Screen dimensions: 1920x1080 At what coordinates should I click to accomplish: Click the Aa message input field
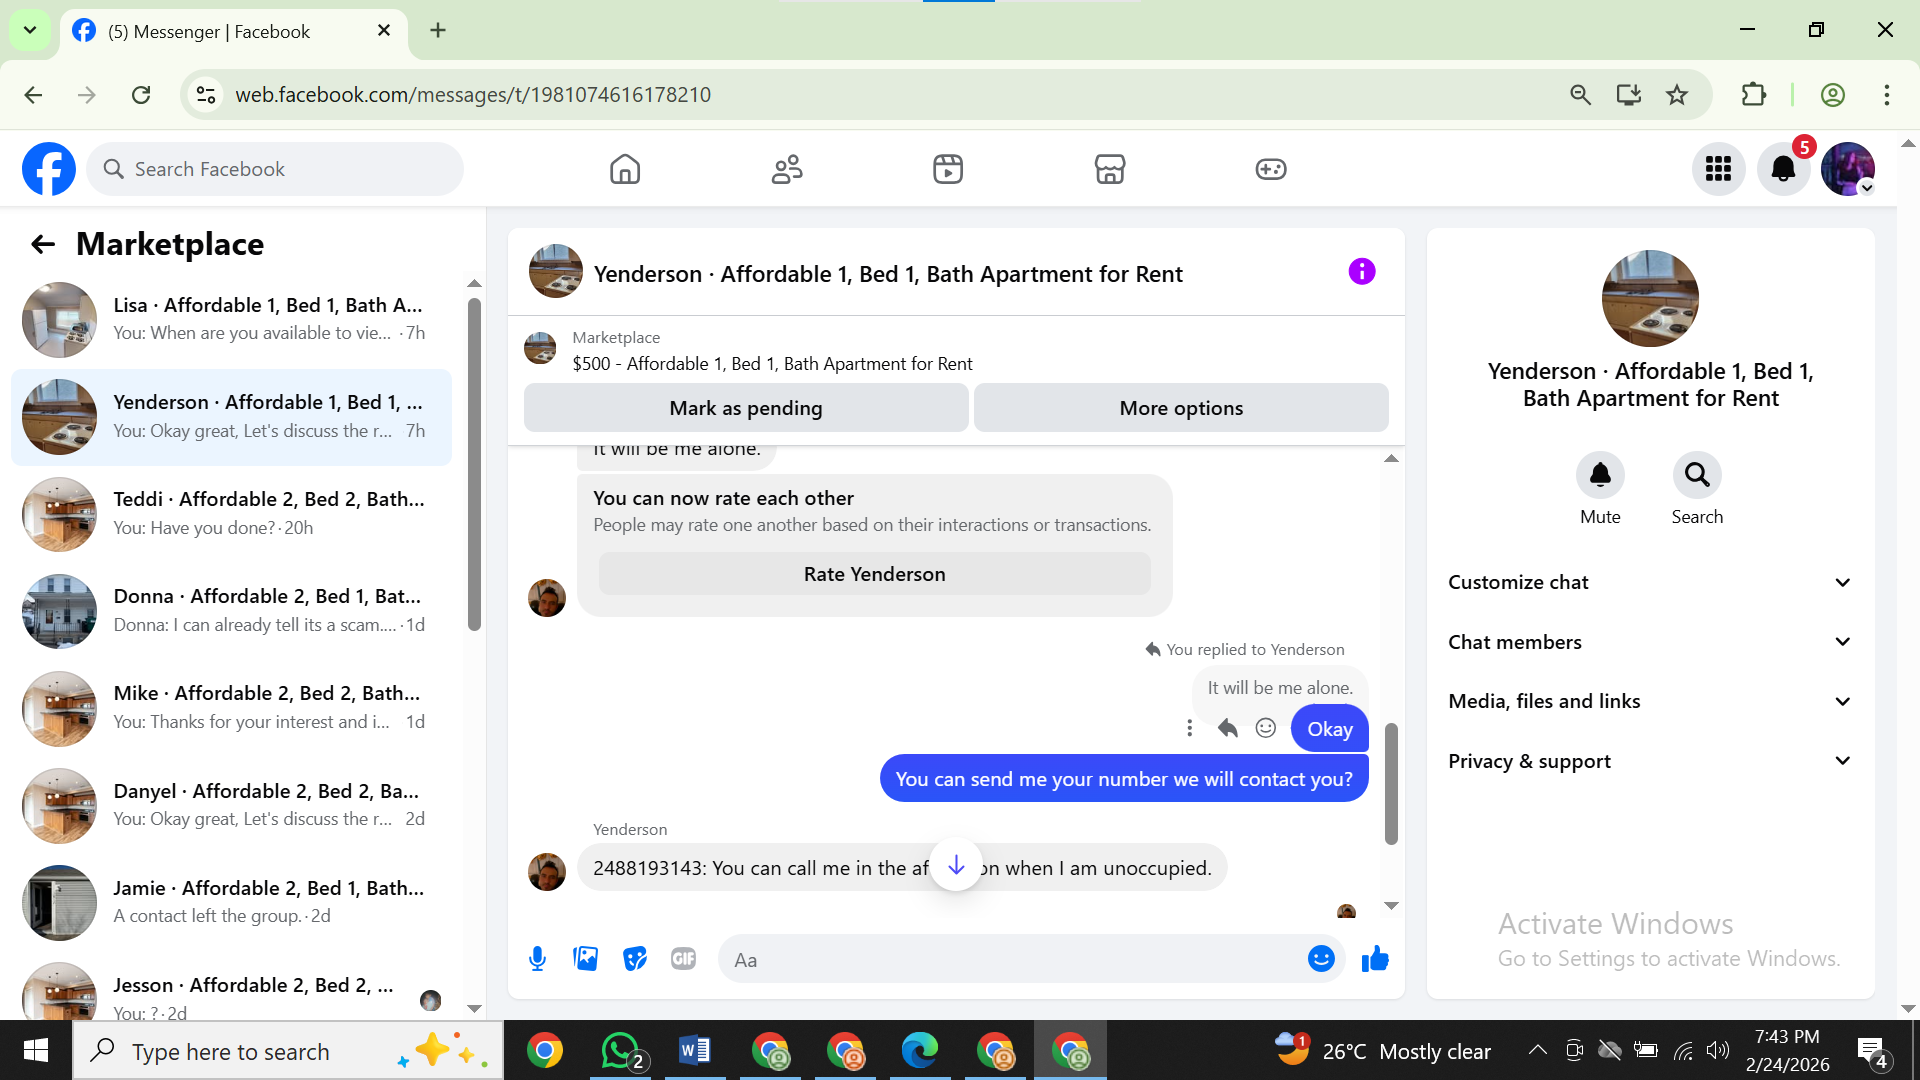pos(1010,960)
